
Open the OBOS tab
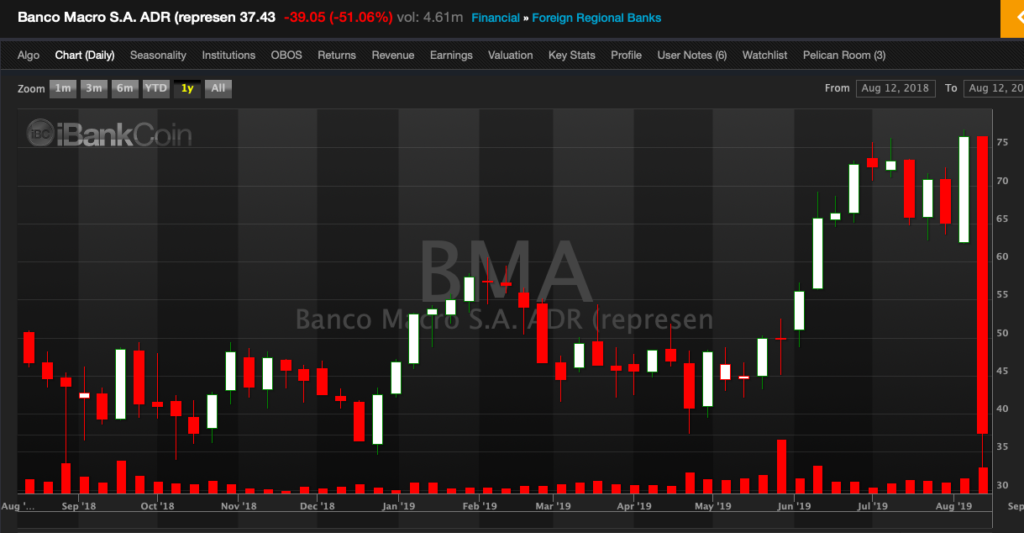pyautogui.click(x=286, y=56)
